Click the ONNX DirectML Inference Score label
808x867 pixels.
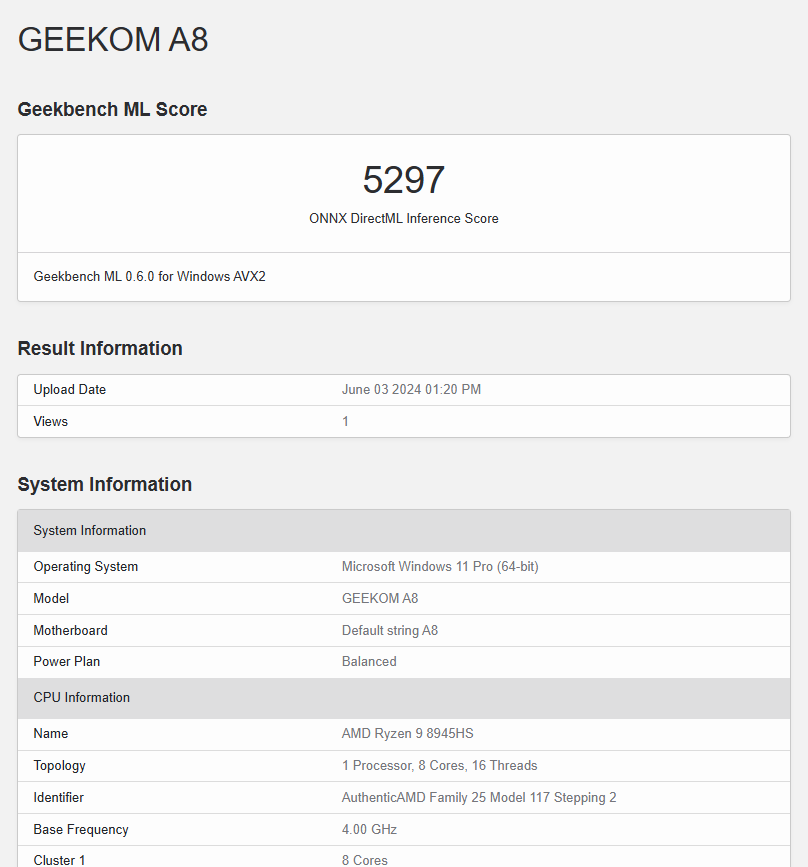click(403, 218)
